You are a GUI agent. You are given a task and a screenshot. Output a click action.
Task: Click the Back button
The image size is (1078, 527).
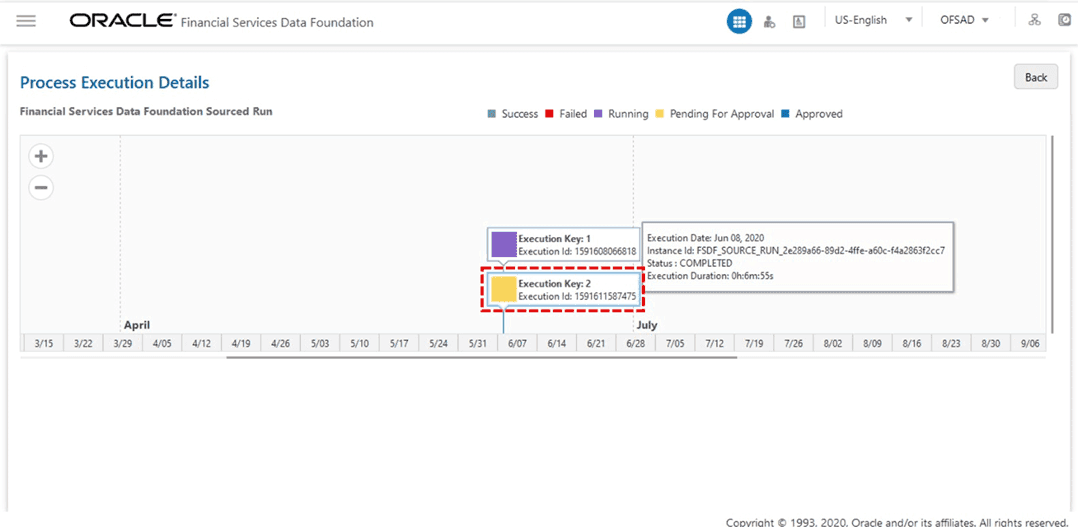(1035, 77)
